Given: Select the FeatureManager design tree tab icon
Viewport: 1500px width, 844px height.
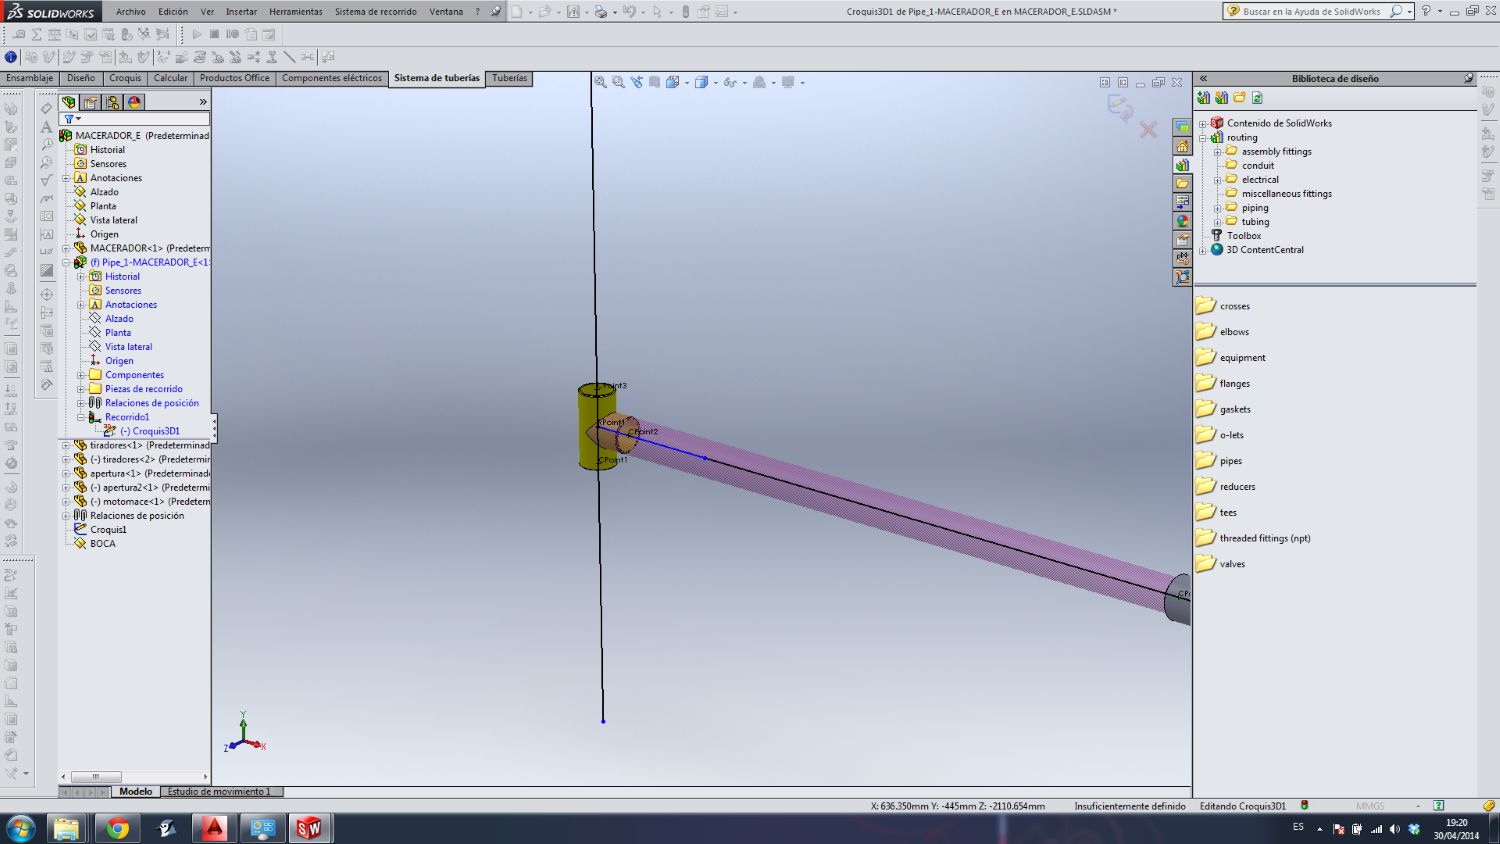Looking at the screenshot, I should coord(68,102).
